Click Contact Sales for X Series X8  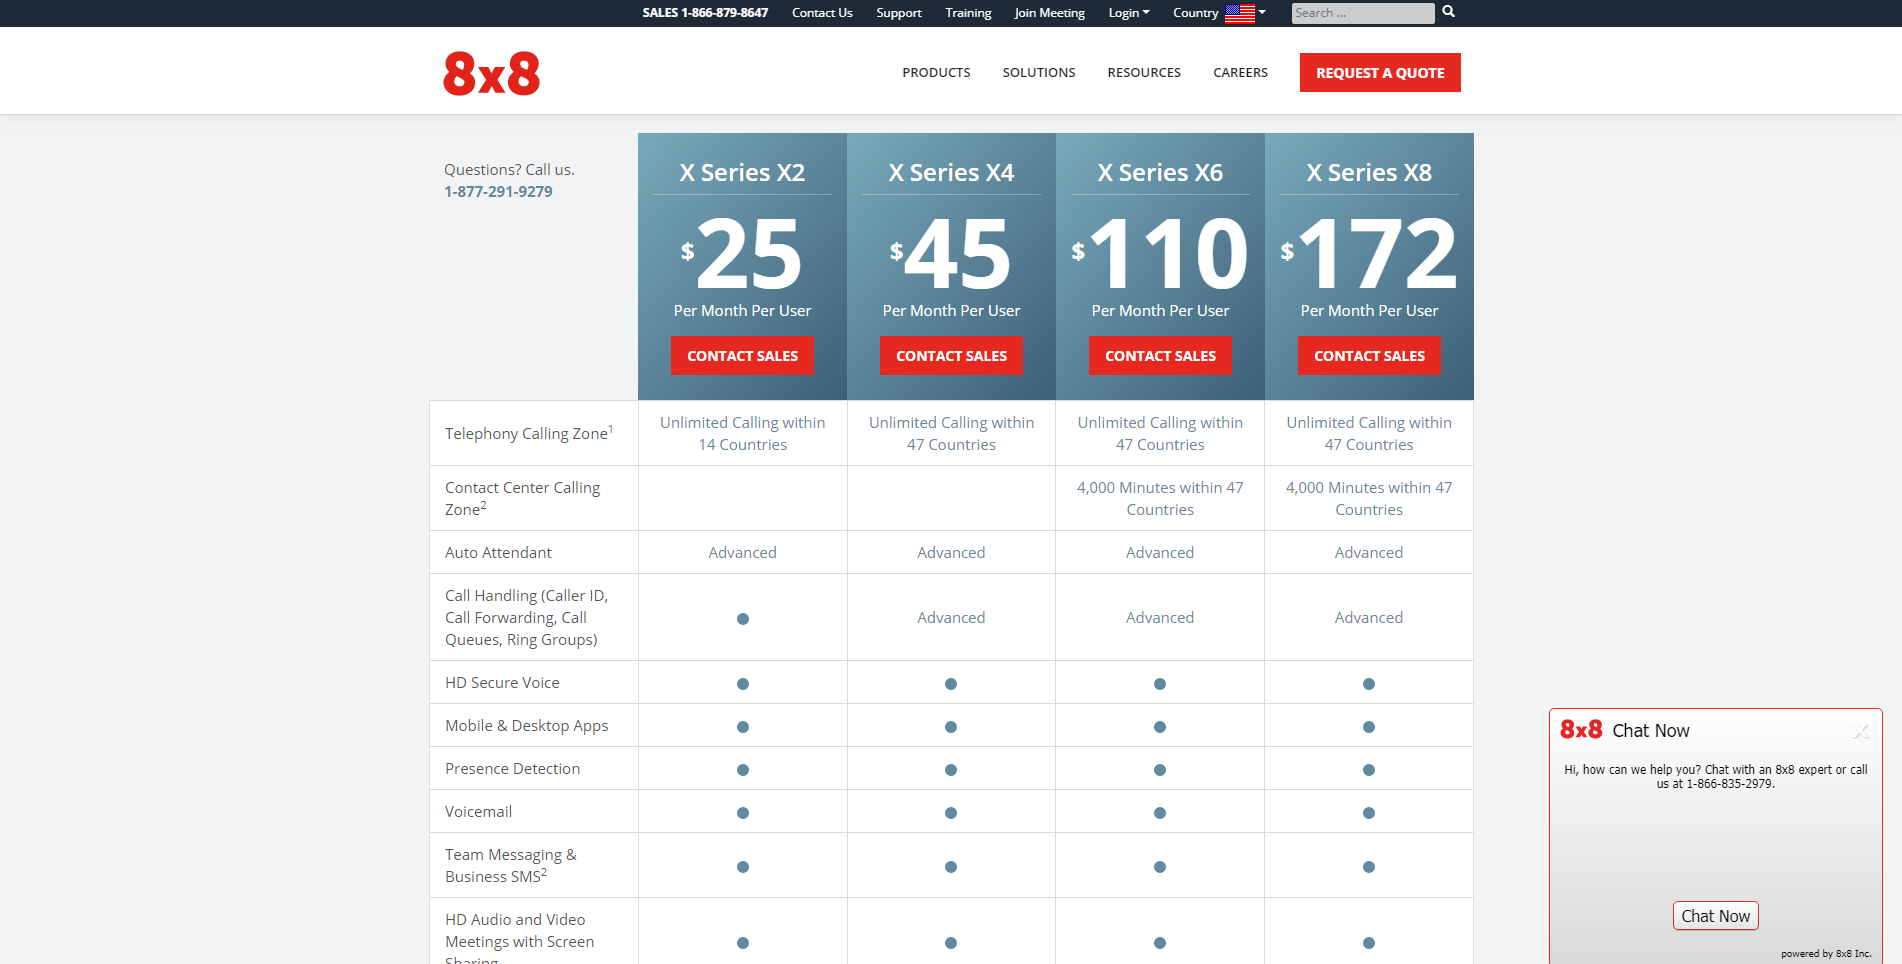click(1369, 356)
